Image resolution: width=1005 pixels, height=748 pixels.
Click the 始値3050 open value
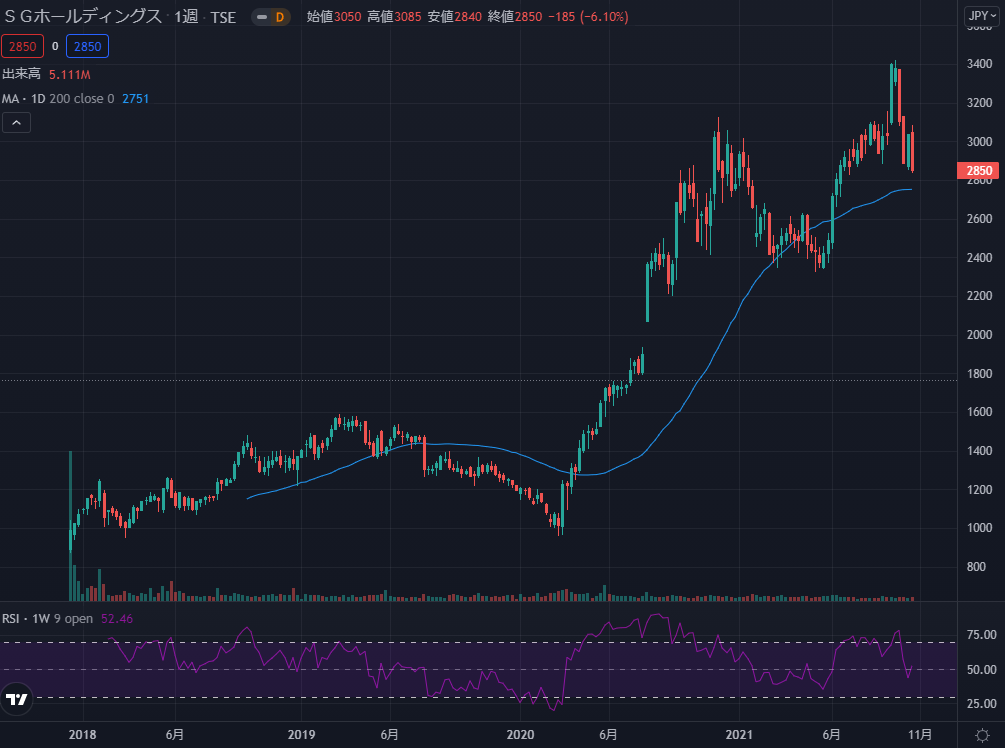tap(334, 17)
